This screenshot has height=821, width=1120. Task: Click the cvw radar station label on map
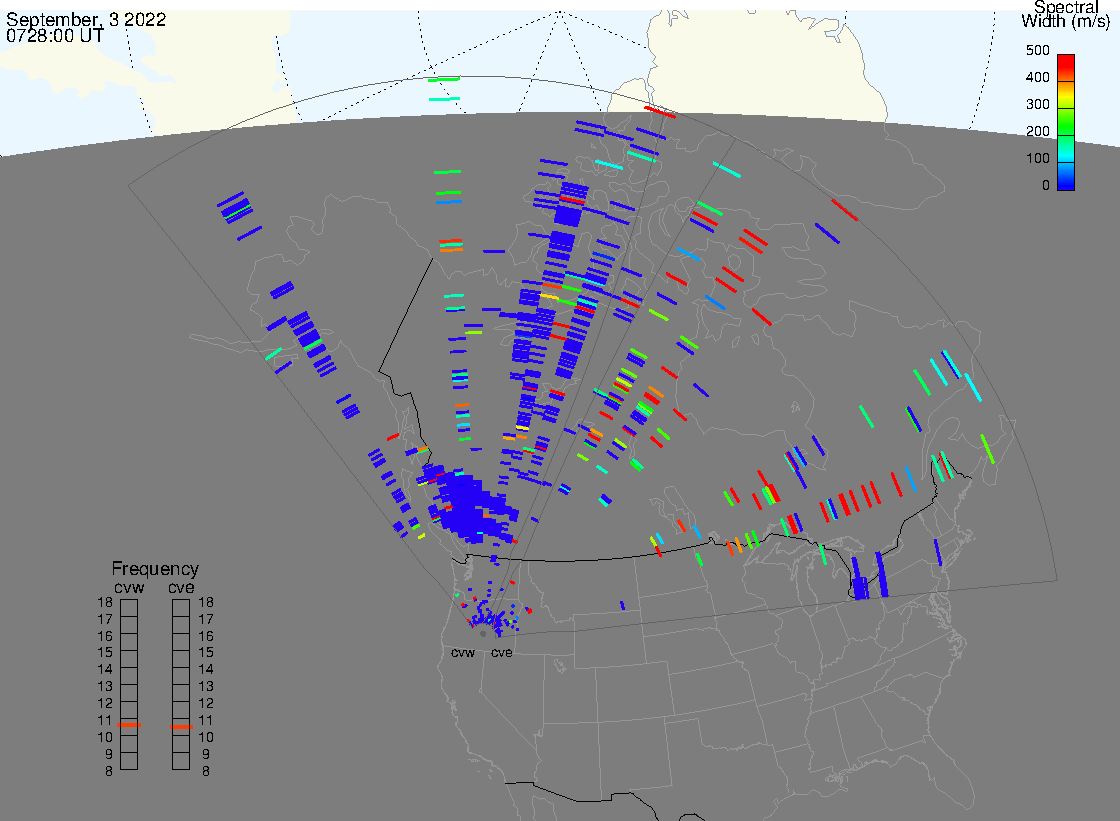(463, 653)
